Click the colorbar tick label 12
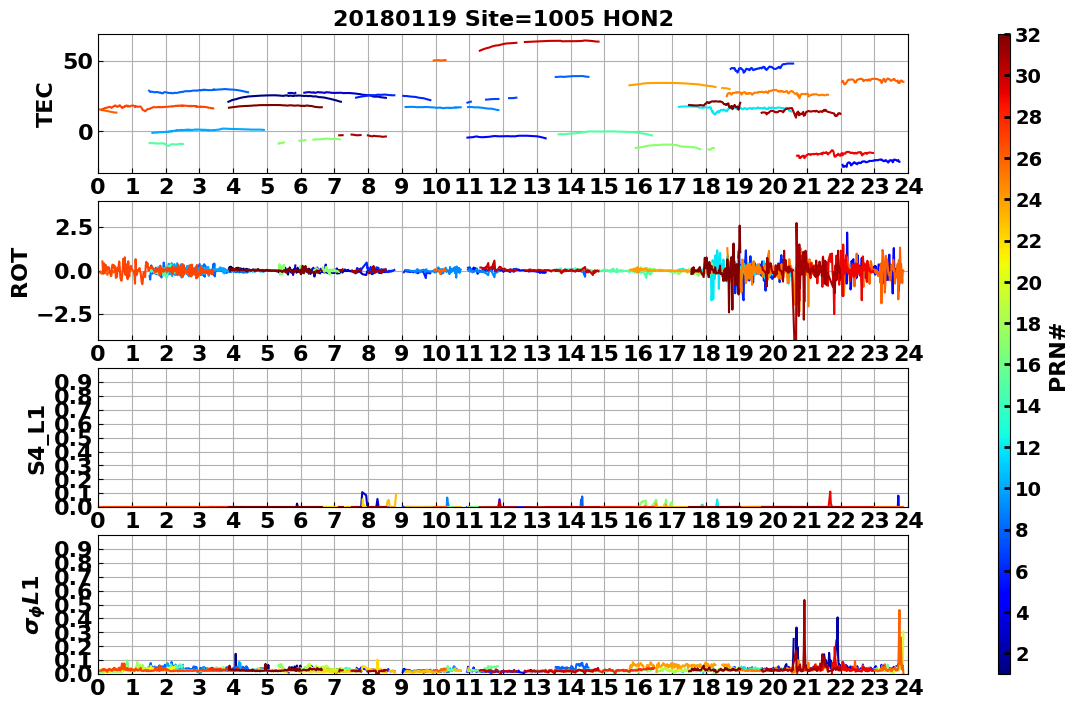This screenshot has width=1077, height=709. coord(1028,447)
